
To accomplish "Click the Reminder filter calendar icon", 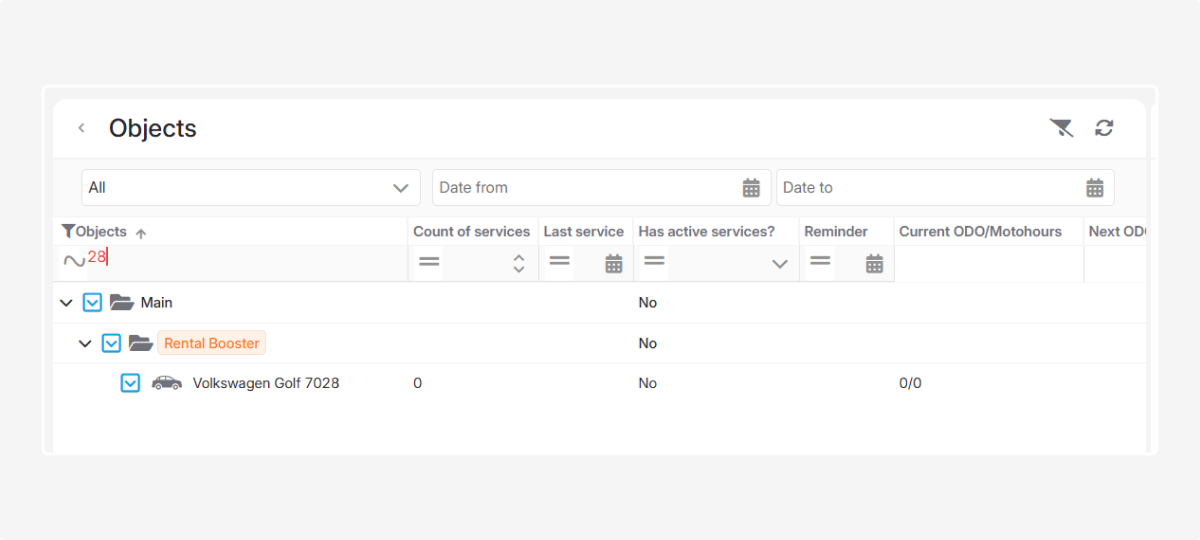I will coord(874,264).
